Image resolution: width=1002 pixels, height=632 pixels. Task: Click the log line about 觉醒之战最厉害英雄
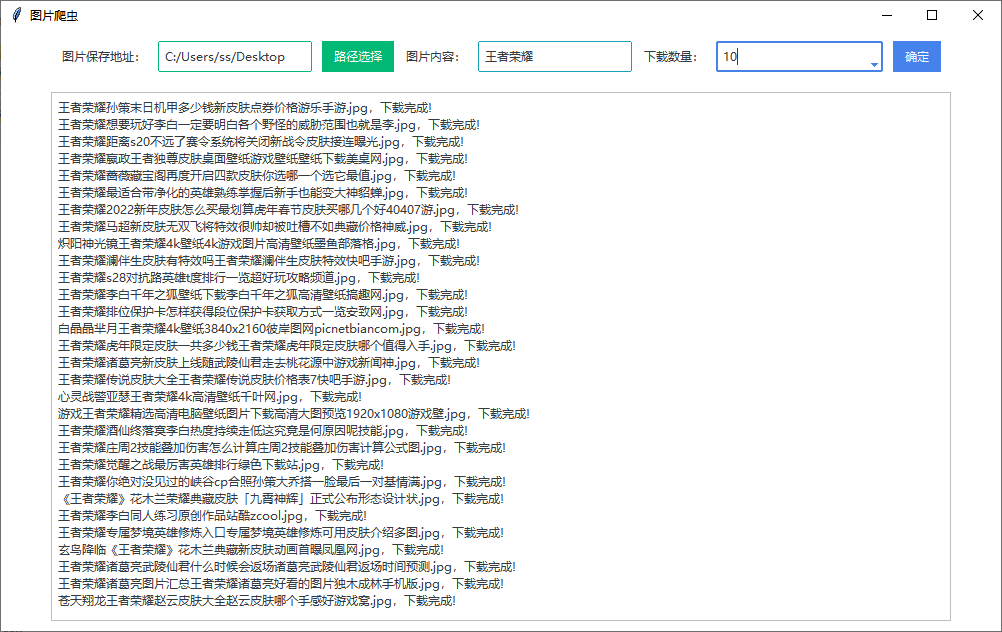pos(221,465)
